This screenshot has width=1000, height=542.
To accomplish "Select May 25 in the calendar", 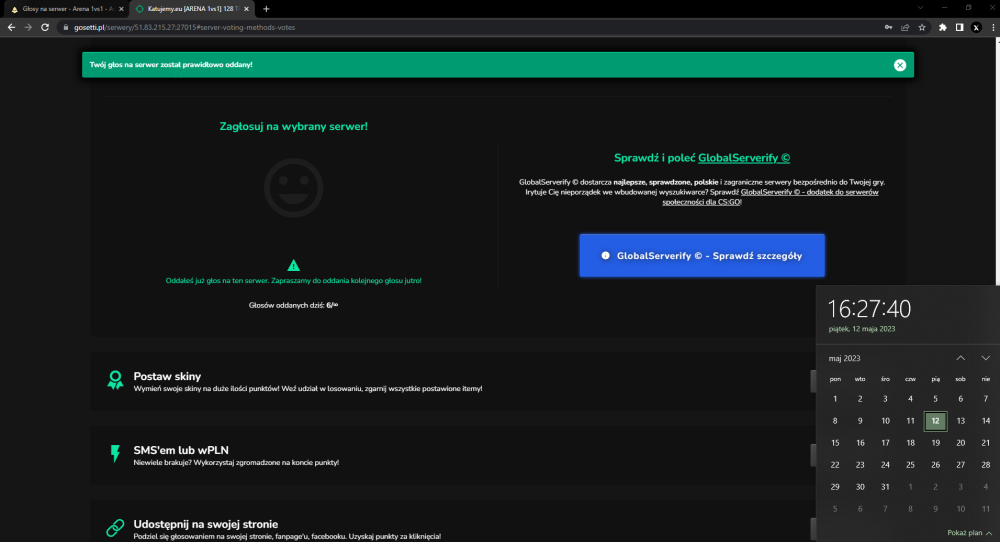I will [910, 465].
